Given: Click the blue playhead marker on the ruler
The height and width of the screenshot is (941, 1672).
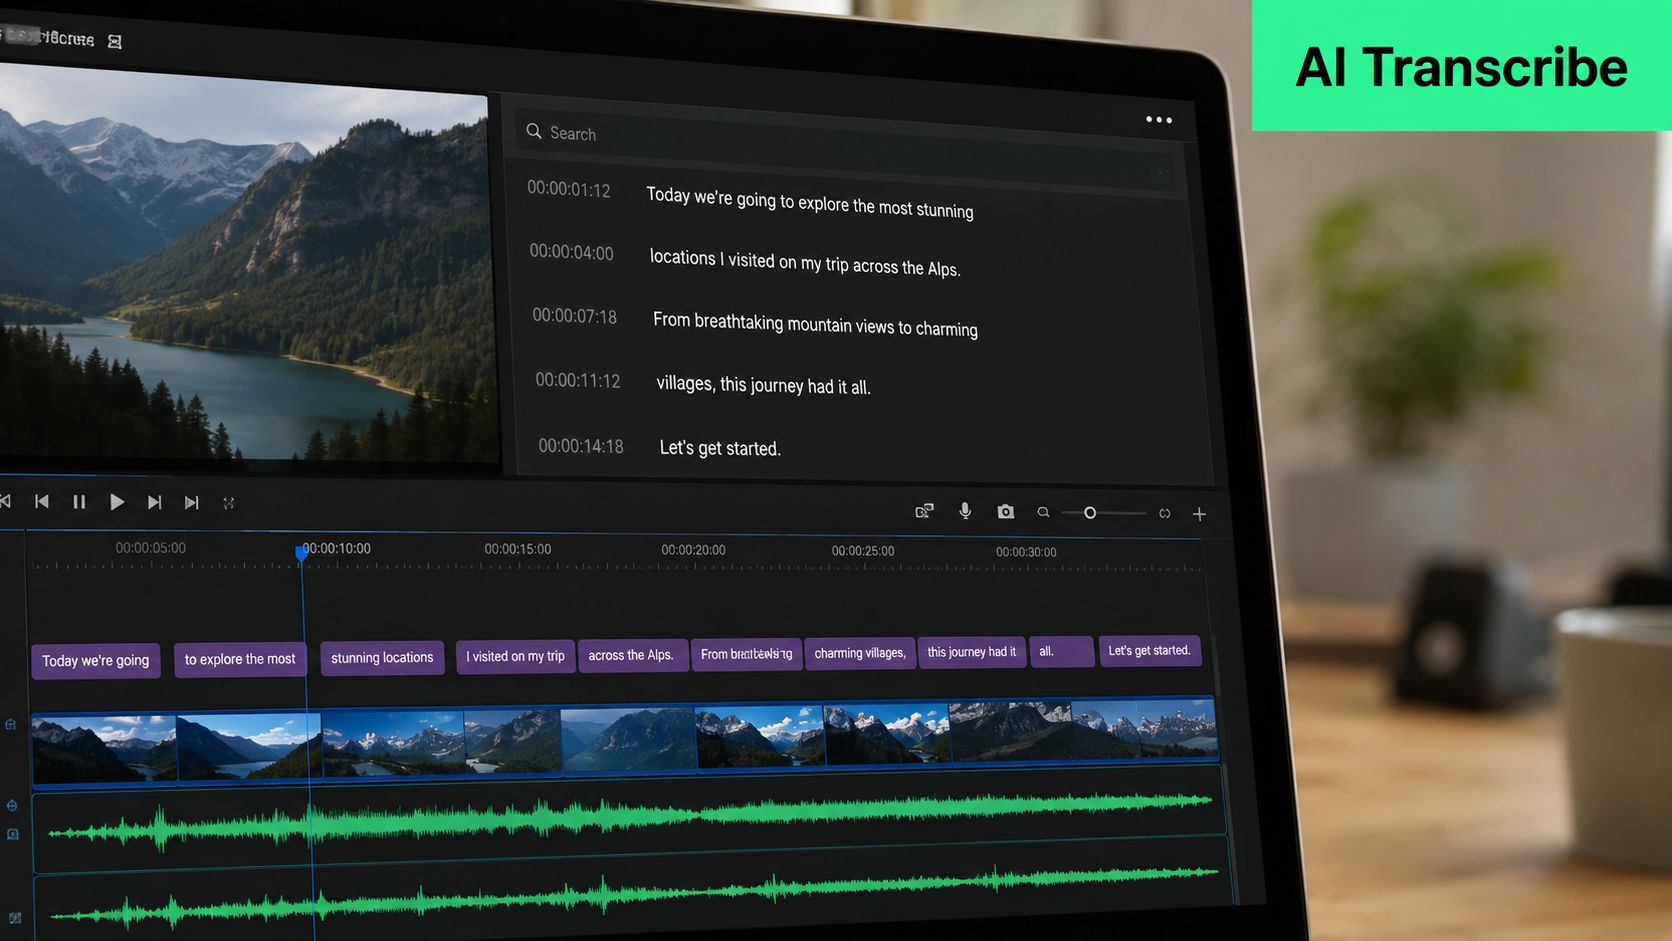Looking at the screenshot, I should tap(301, 553).
